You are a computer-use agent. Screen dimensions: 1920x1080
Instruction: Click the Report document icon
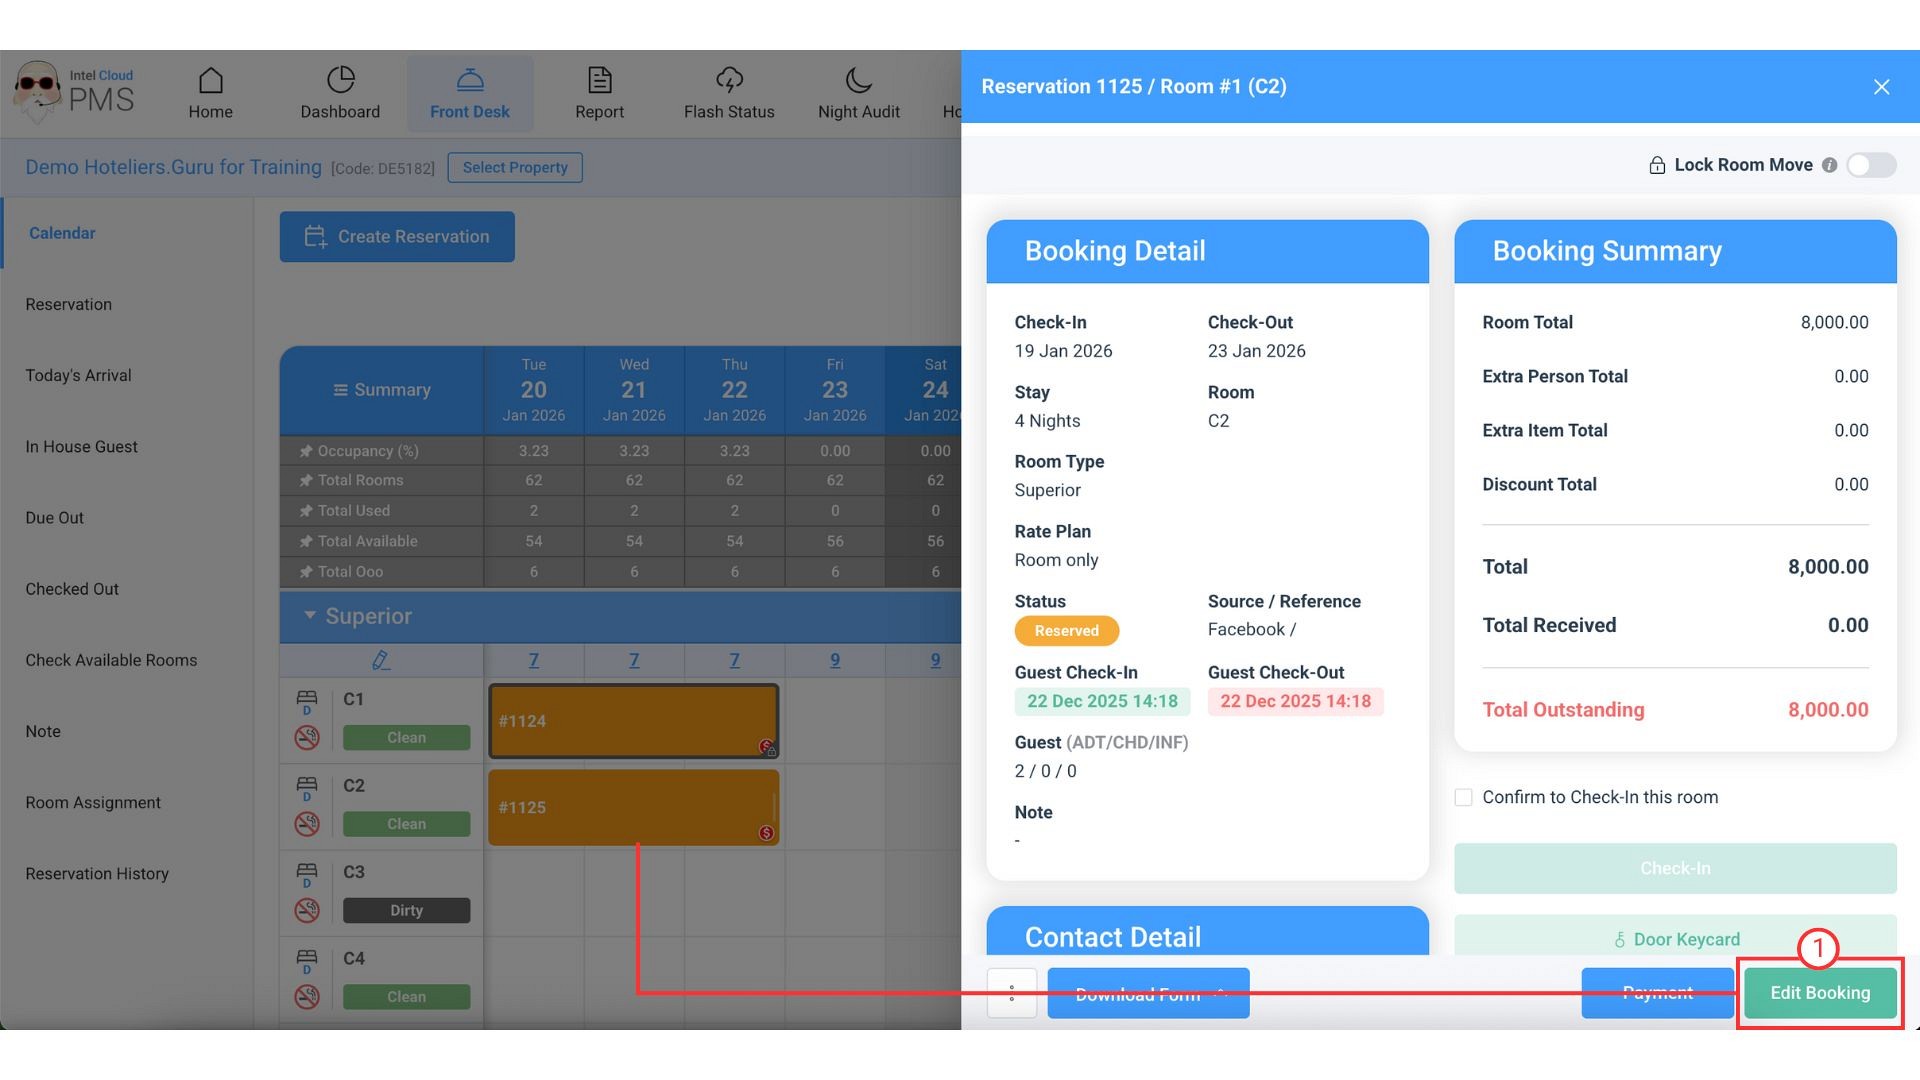tap(599, 80)
